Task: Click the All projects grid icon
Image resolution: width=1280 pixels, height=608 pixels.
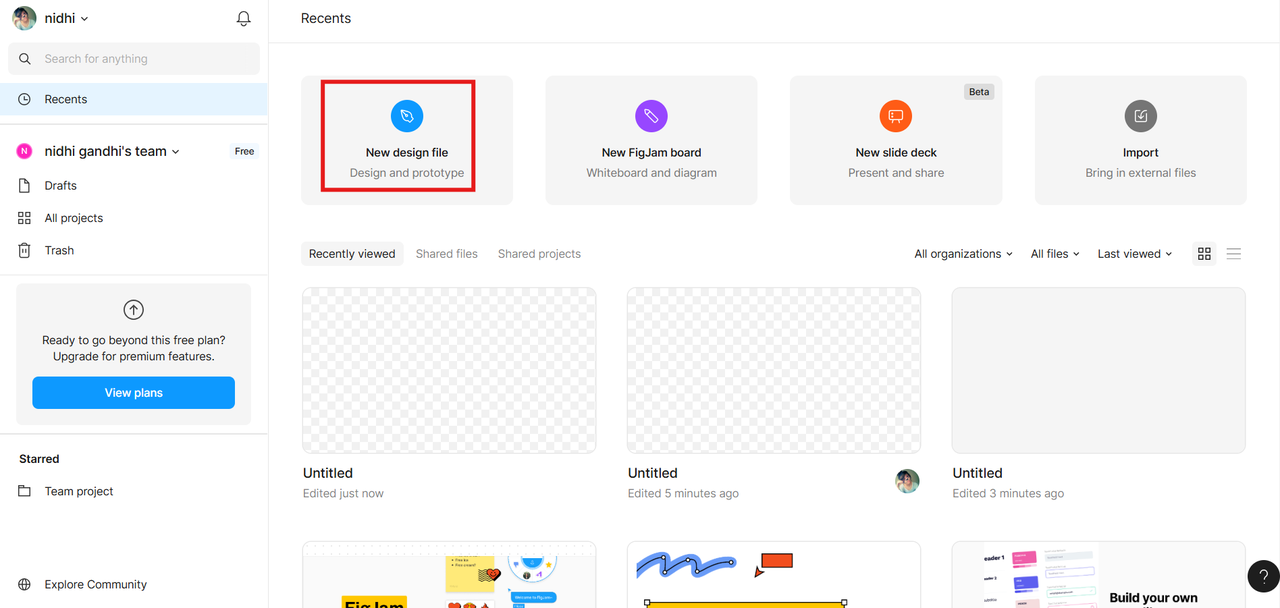Action: pyautogui.click(x=25, y=218)
